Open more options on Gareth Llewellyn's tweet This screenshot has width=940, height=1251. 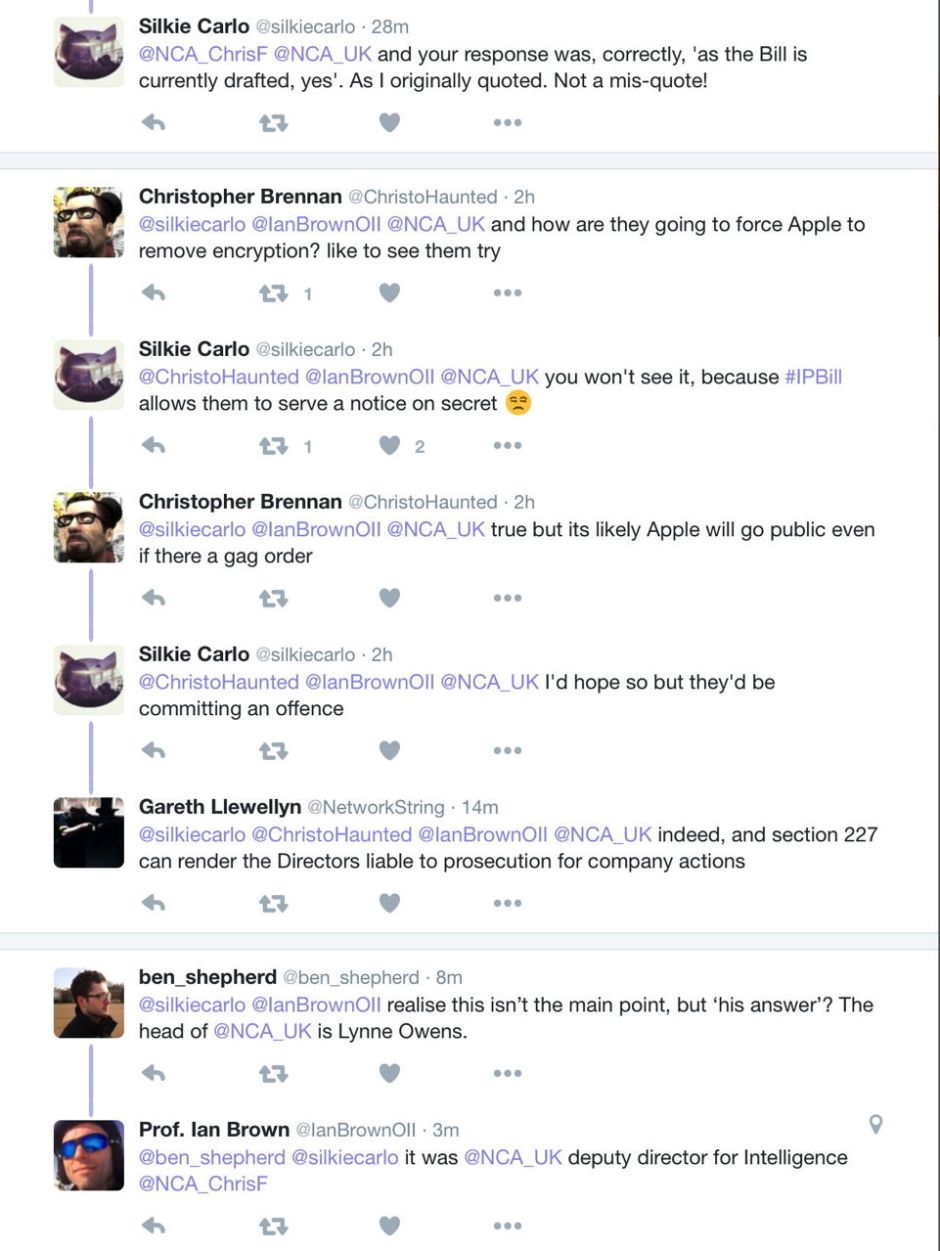(506, 903)
